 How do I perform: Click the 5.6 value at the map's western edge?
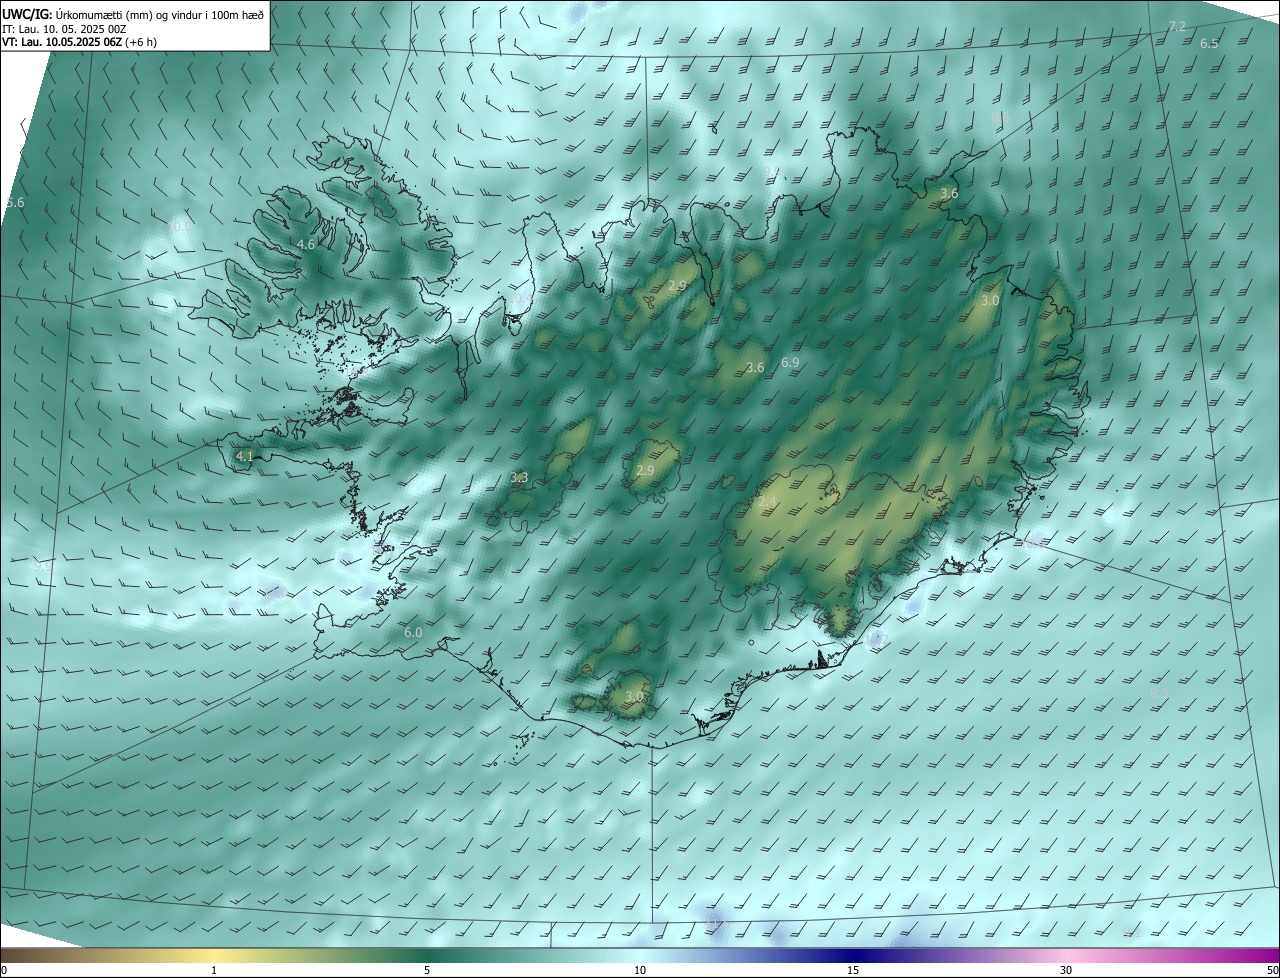15,202
